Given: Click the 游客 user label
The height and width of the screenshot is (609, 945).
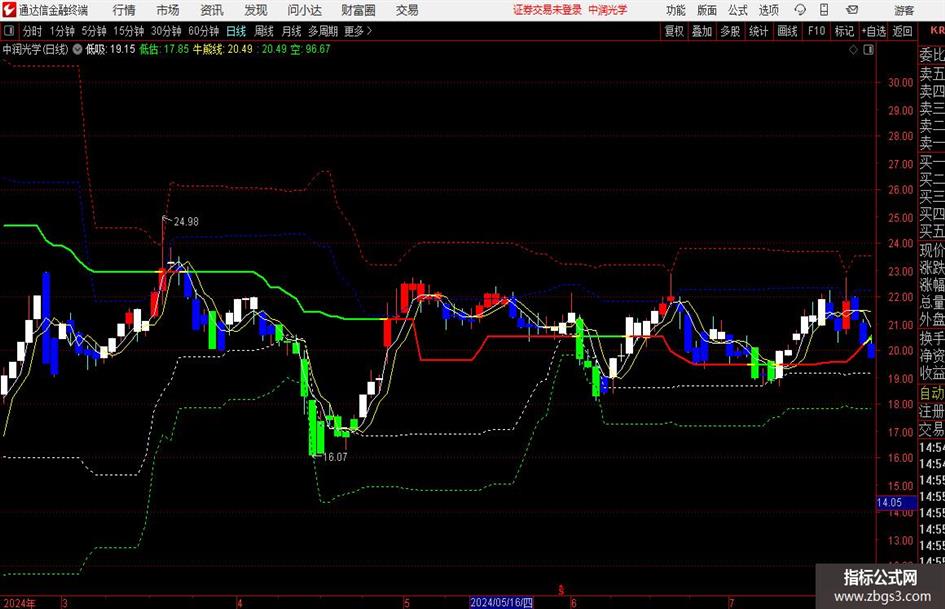Looking at the screenshot, I should click(x=904, y=10).
